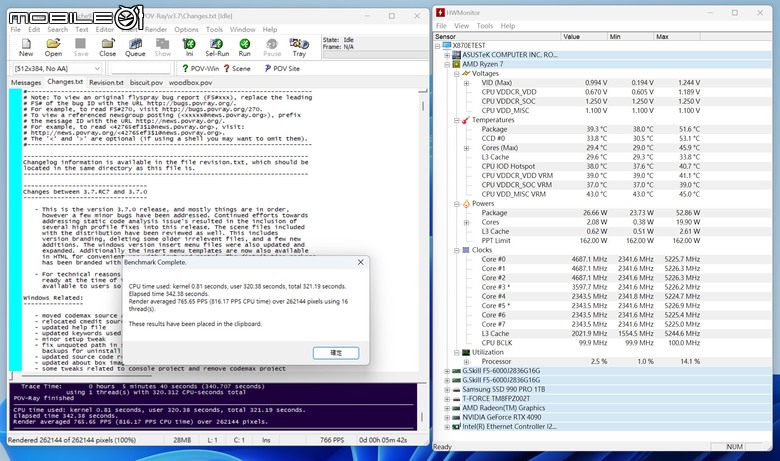Viewport: 780px width, 461px height.
Task: Close the Benchmark Complete dialog
Action: [361, 262]
